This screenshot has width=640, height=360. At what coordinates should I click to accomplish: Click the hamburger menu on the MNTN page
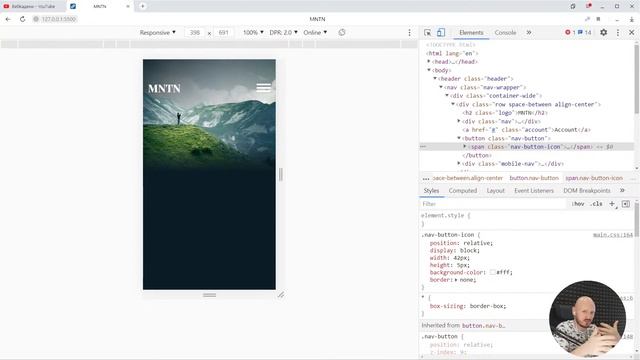coord(263,87)
